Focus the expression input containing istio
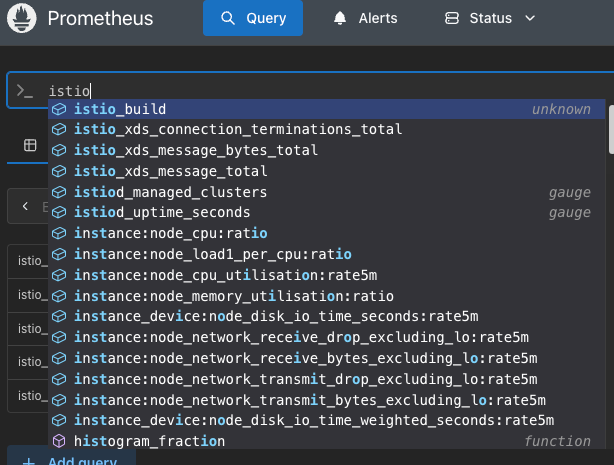Viewport: 614px width, 465px height. point(310,90)
